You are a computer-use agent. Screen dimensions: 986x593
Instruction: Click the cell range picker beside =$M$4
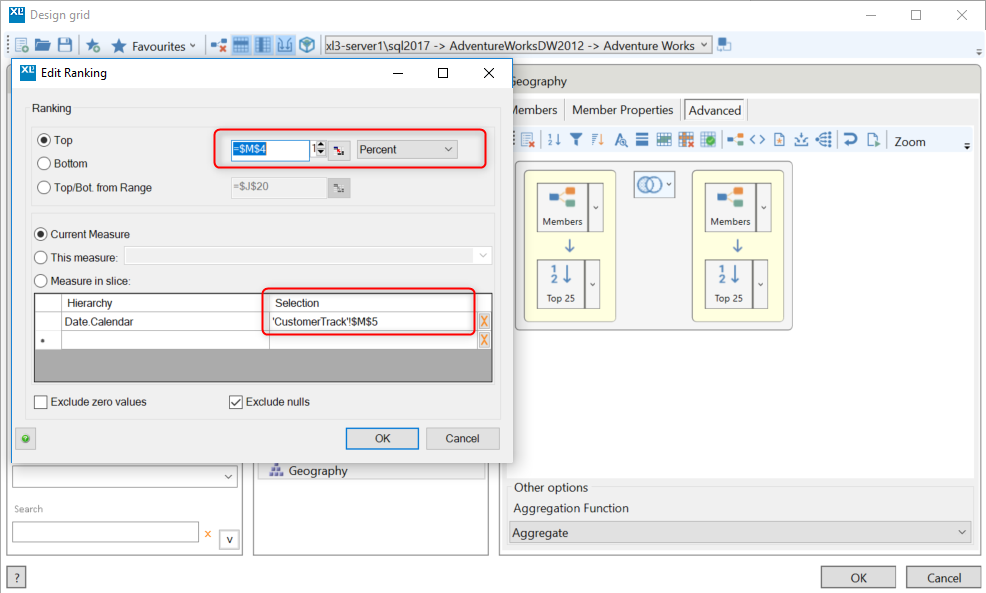click(339, 150)
